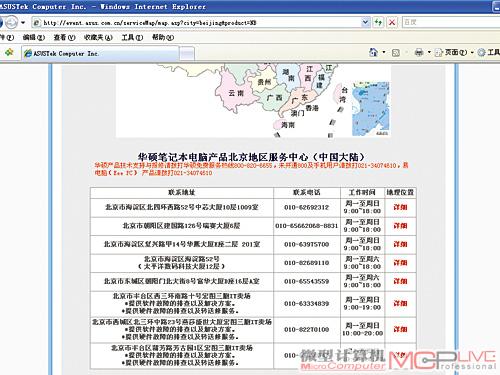Select the ASUSTek Computer Inc. tab

click(100, 53)
